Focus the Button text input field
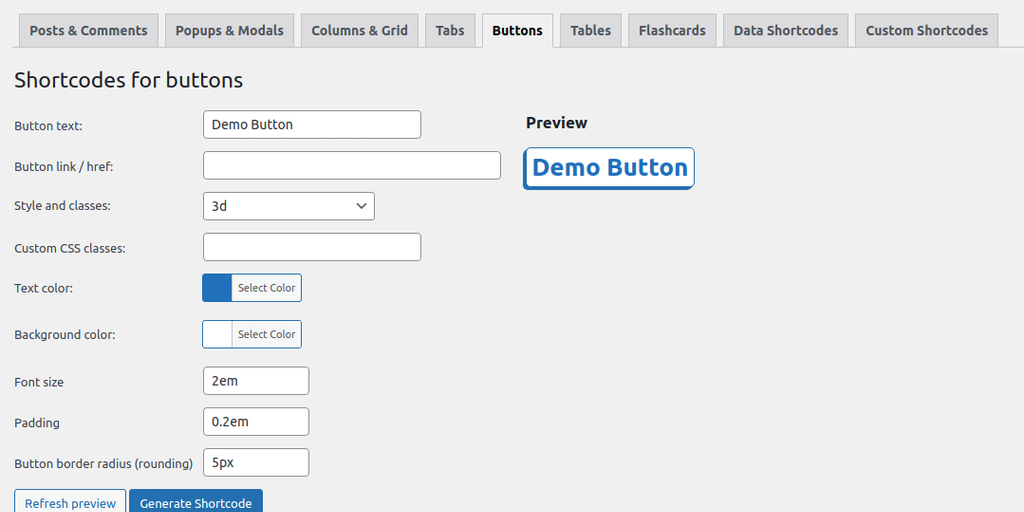The image size is (1024, 512). pyautogui.click(x=311, y=124)
